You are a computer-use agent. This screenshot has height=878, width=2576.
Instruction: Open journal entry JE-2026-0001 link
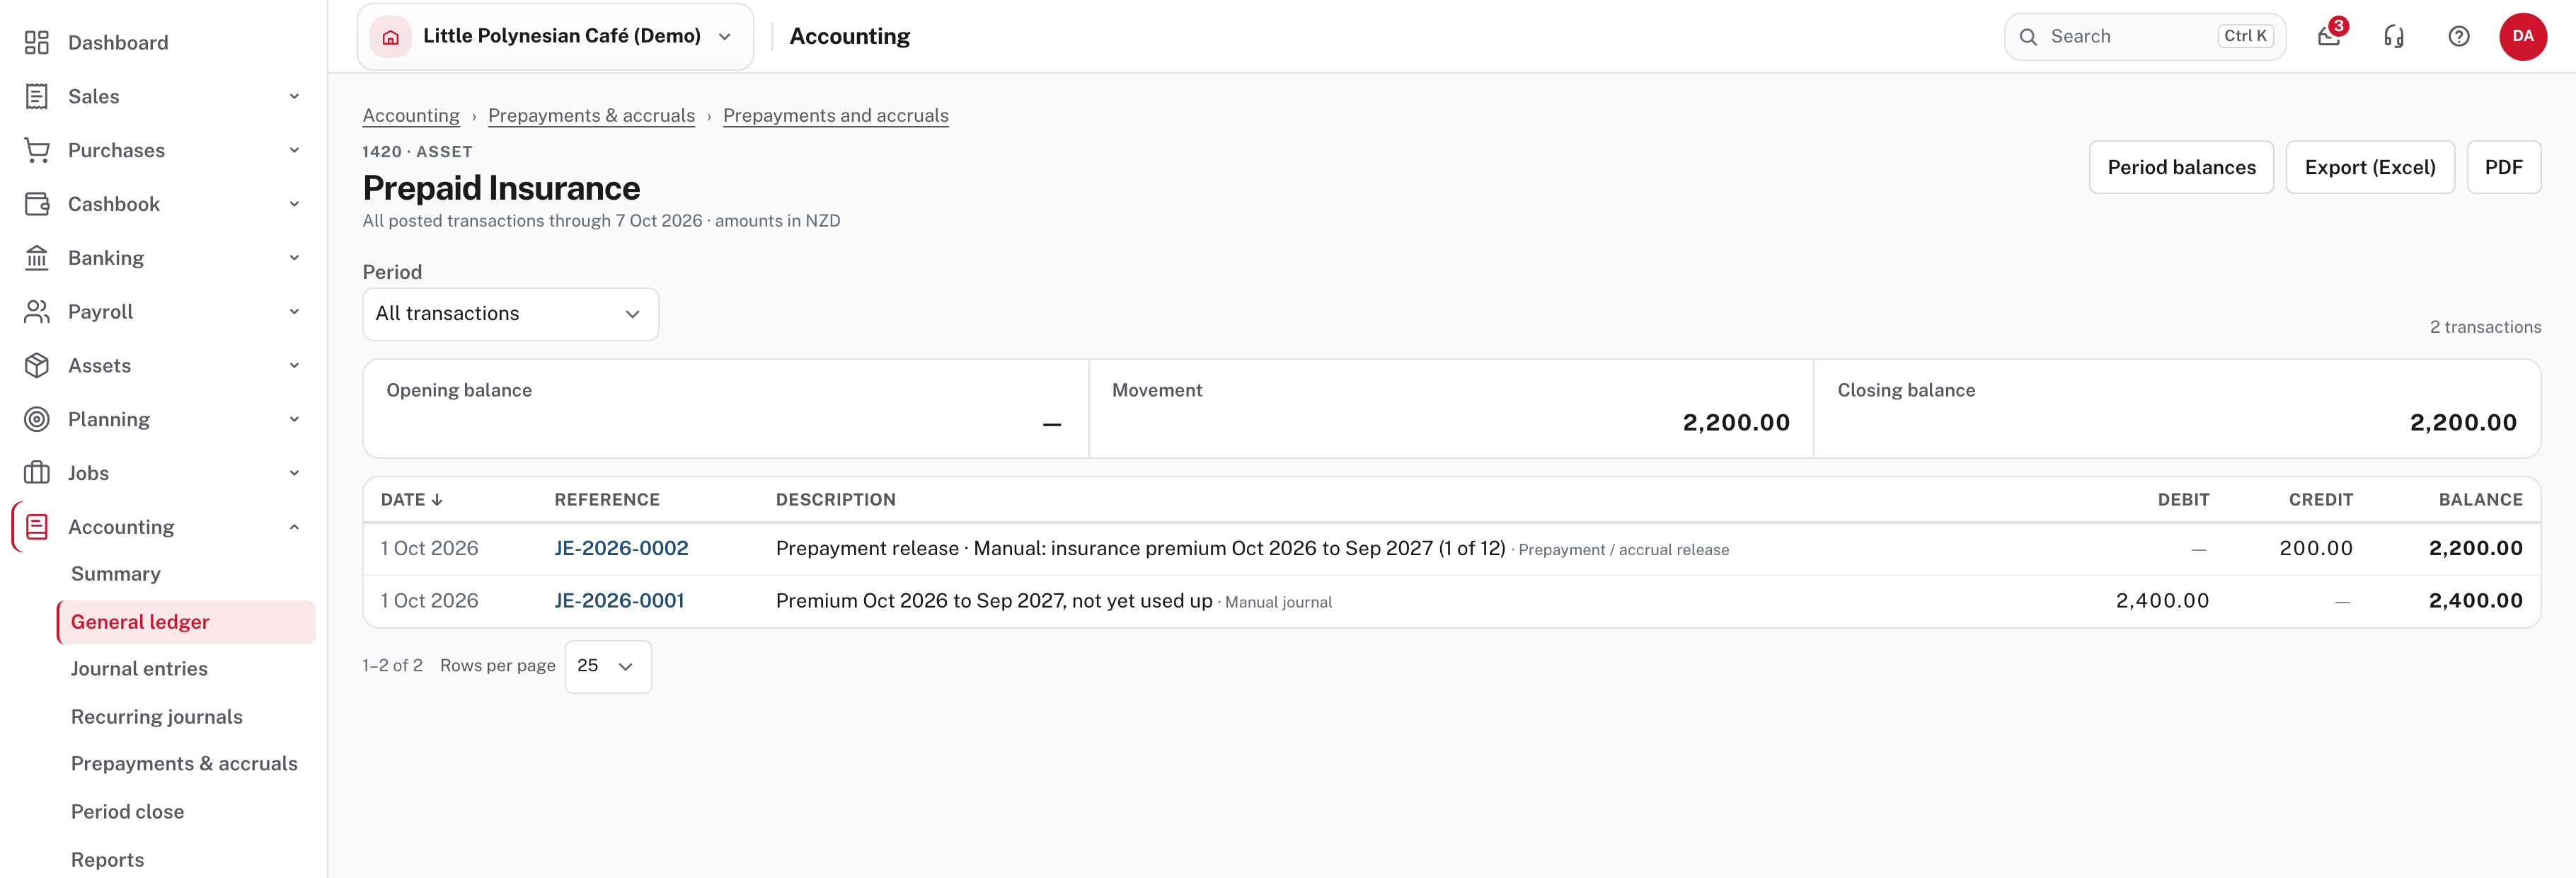(619, 601)
